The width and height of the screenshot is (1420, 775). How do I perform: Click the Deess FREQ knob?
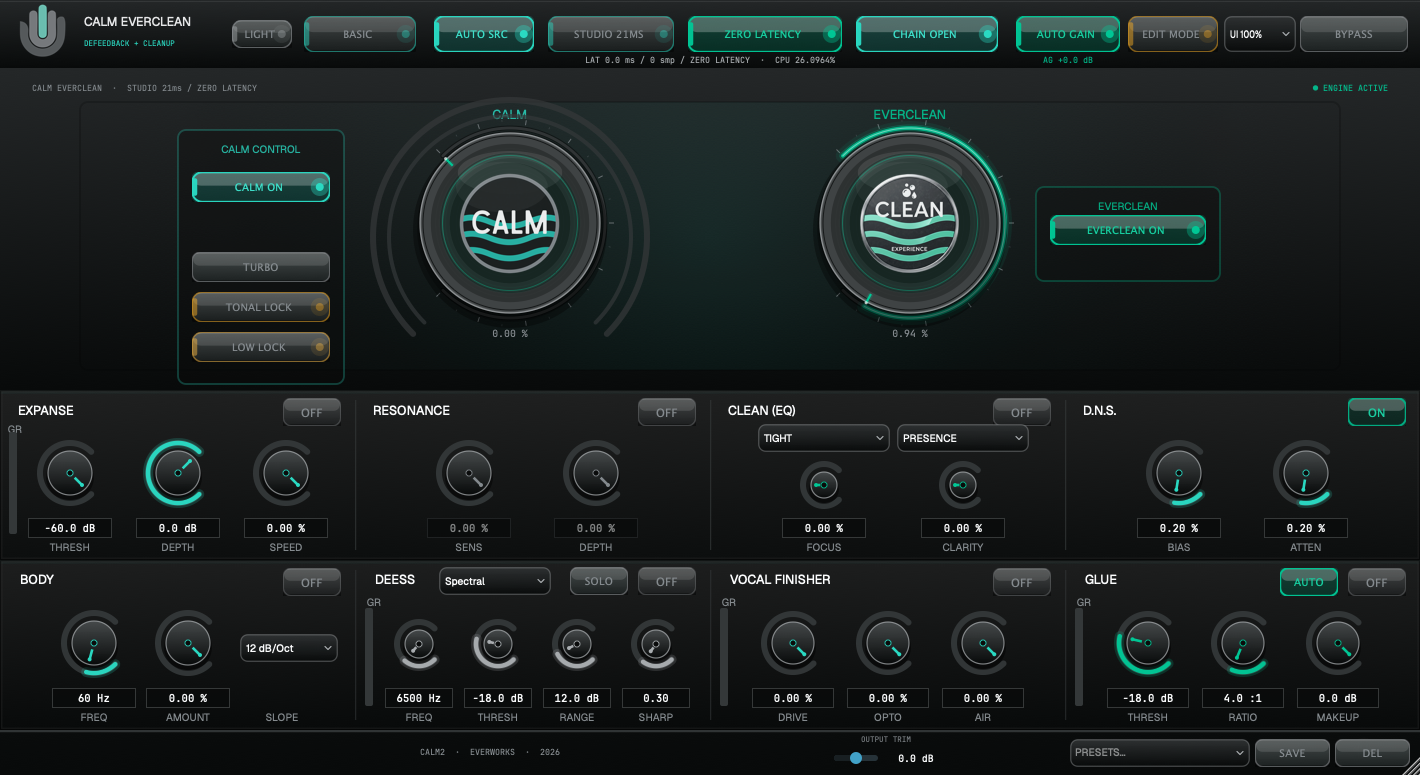[x=417, y=645]
